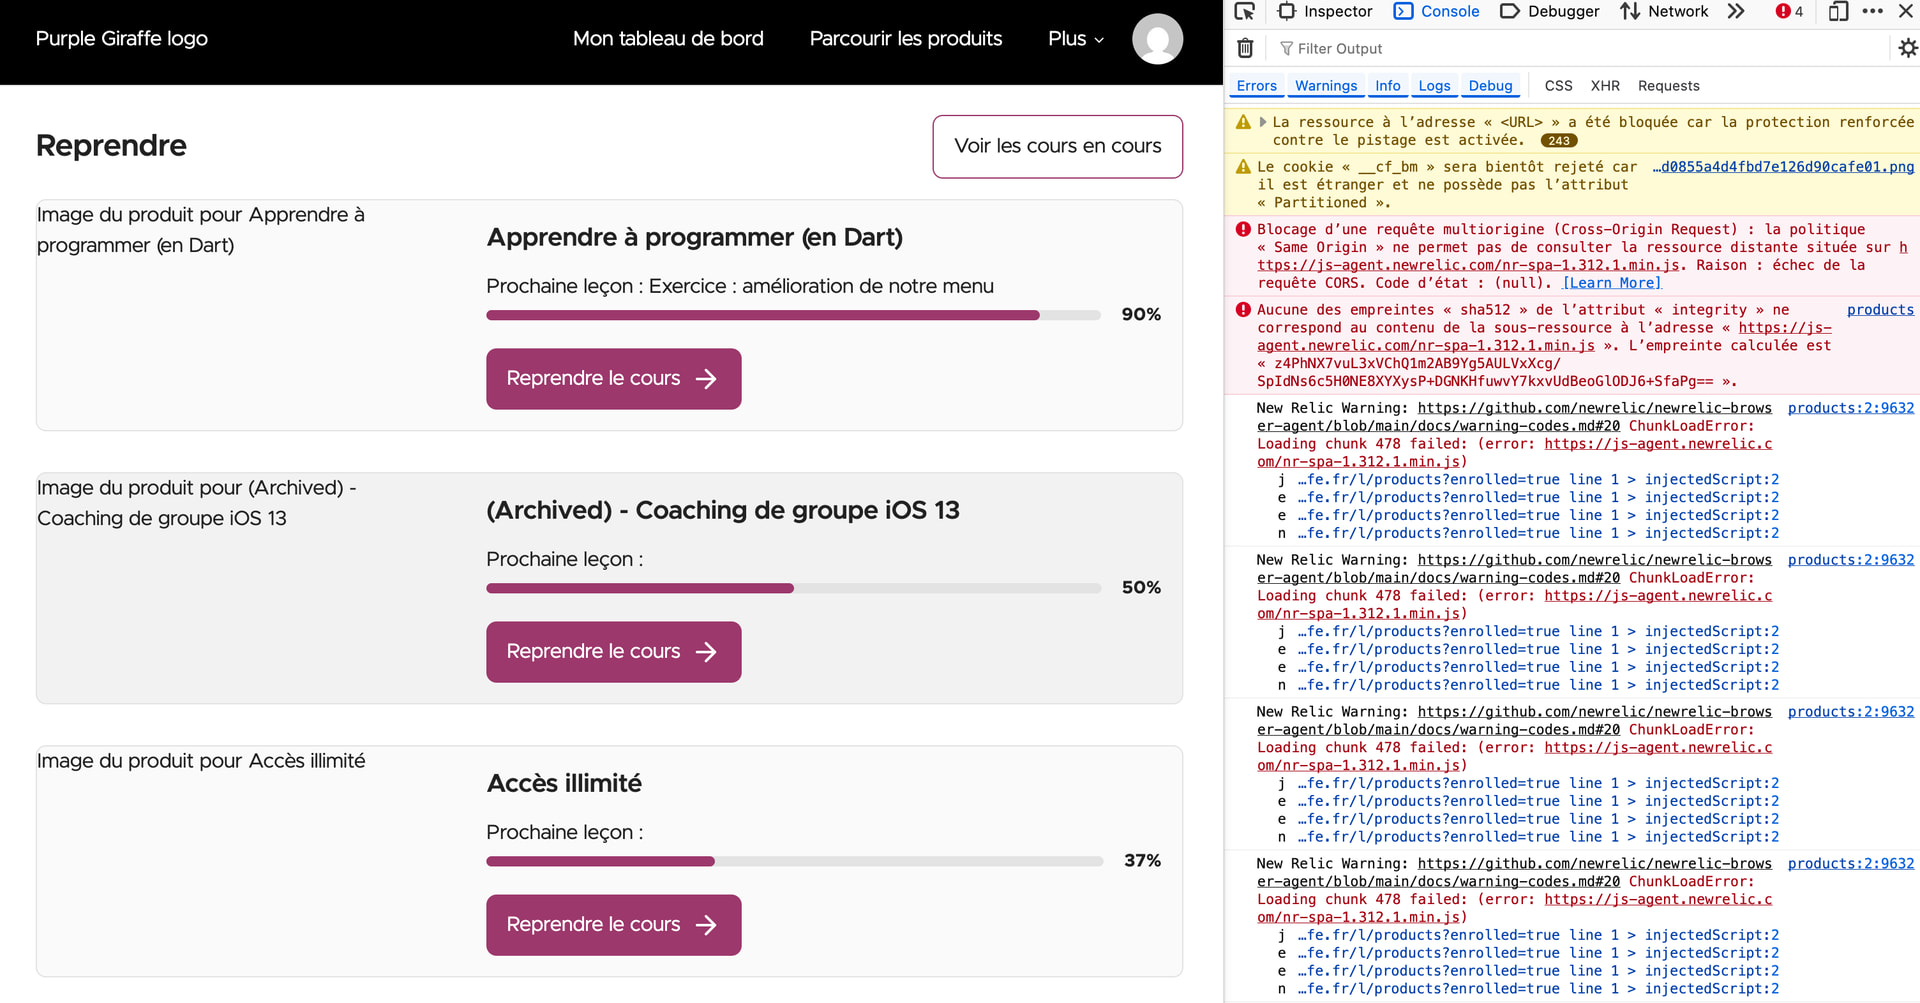
Task: Enable the XHR filter
Action: tap(1605, 86)
